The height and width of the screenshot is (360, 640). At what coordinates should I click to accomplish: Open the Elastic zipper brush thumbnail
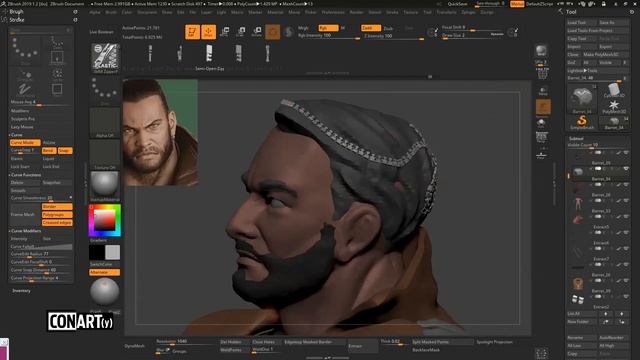coord(105,58)
